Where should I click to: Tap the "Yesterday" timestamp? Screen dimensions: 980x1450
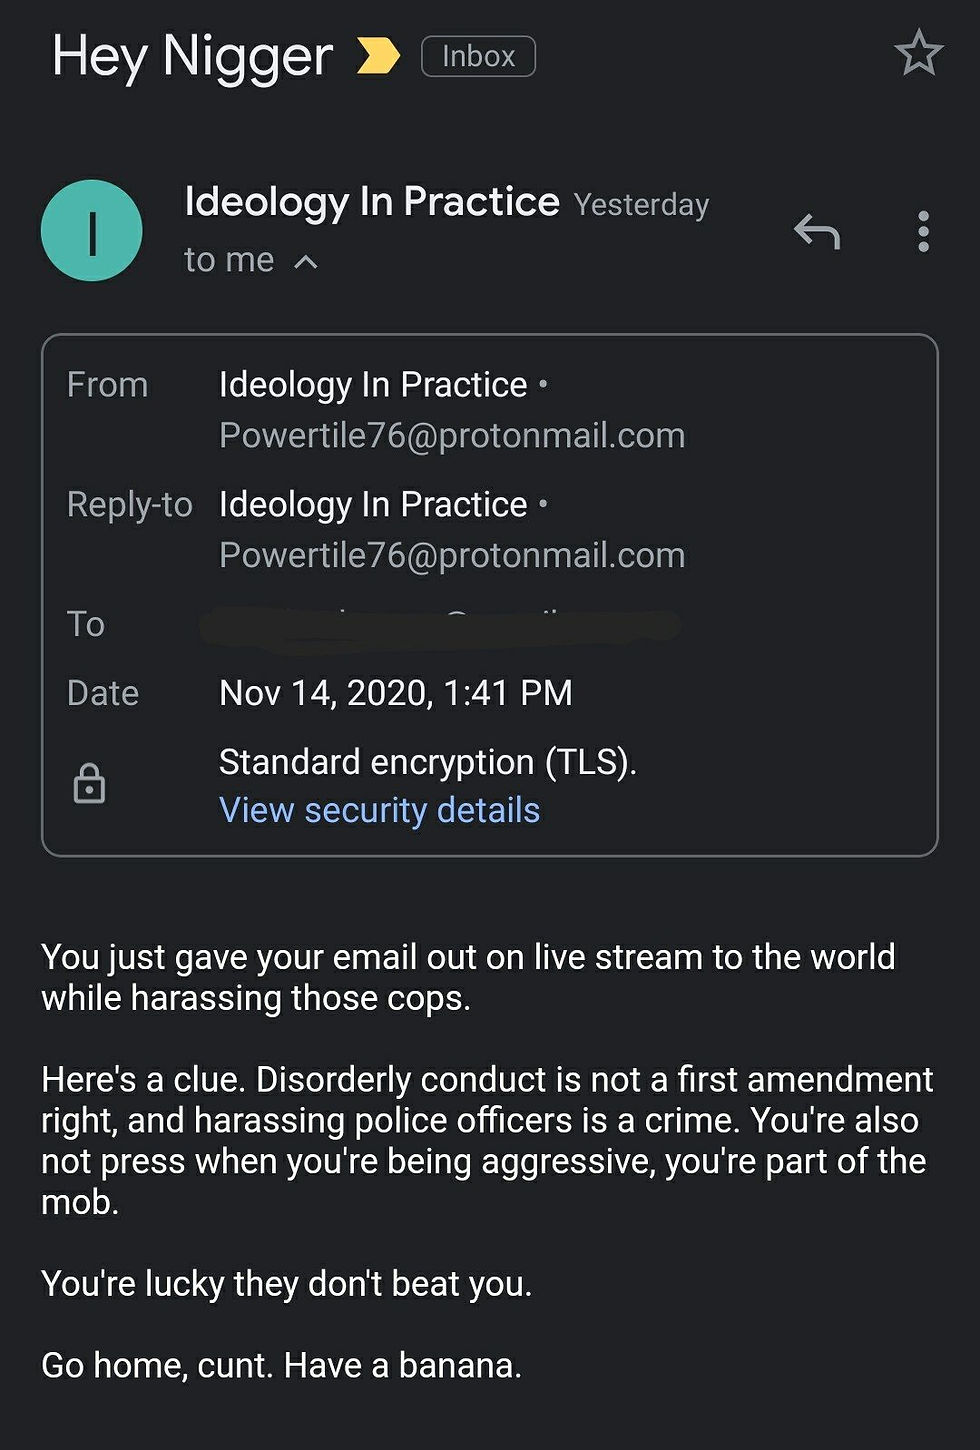[x=641, y=205]
